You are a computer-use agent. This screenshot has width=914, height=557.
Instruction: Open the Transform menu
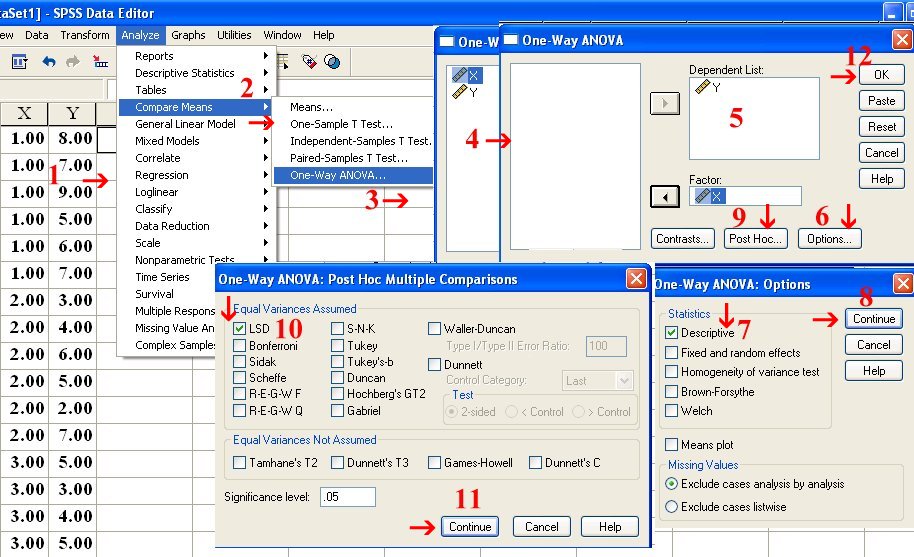click(x=85, y=35)
